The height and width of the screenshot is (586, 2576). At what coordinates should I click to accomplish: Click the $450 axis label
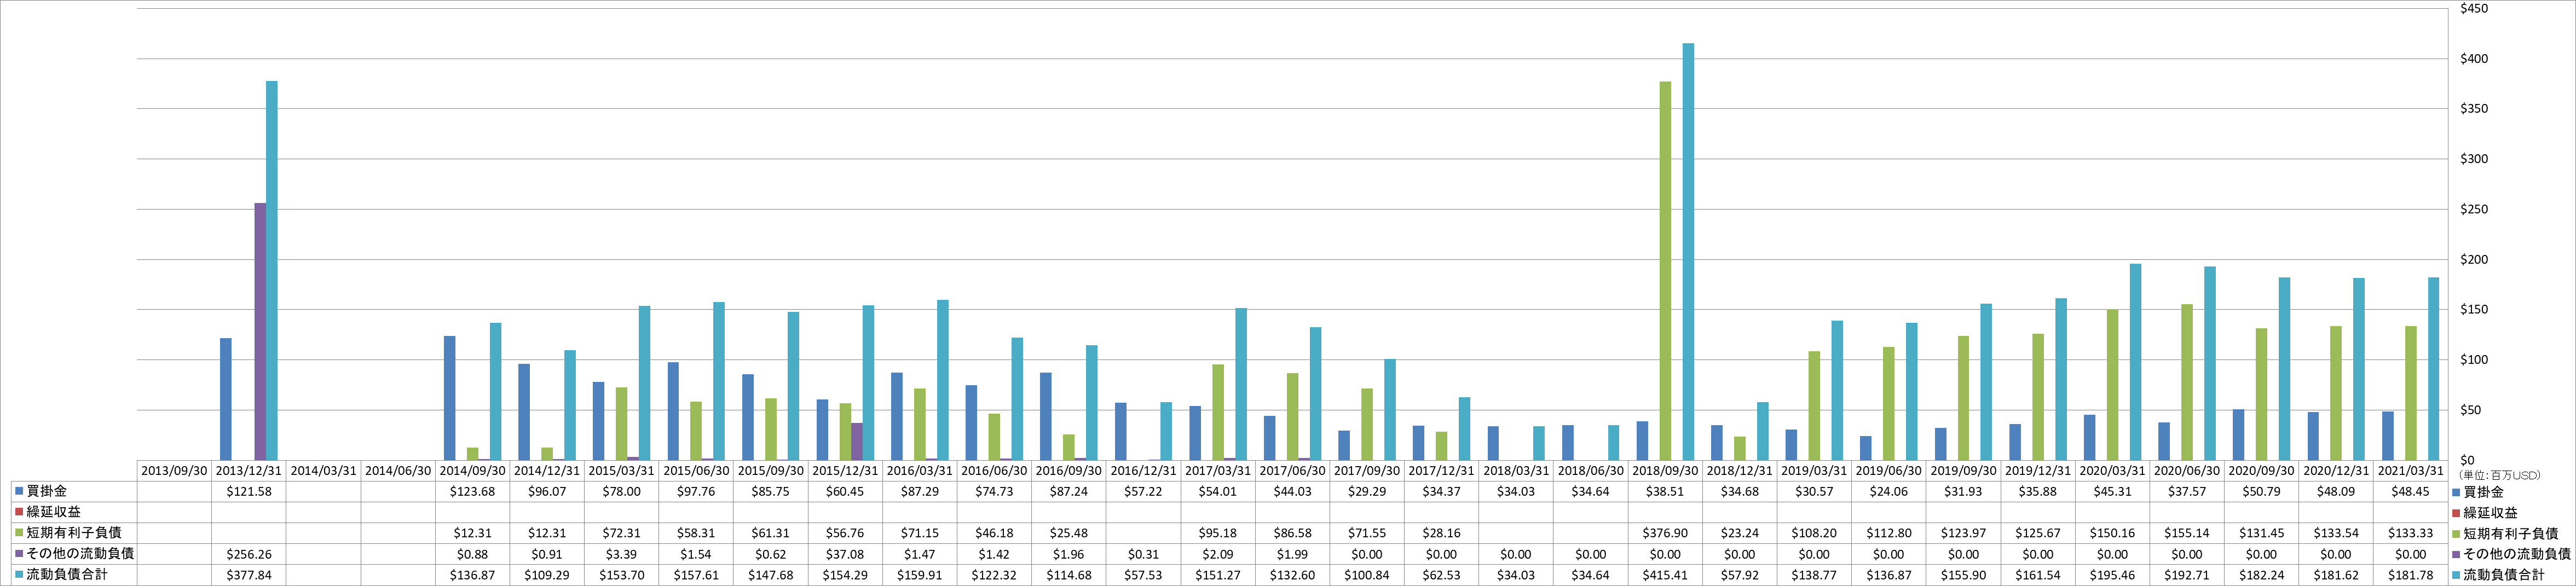pyautogui.click(x=2474, y=9)
